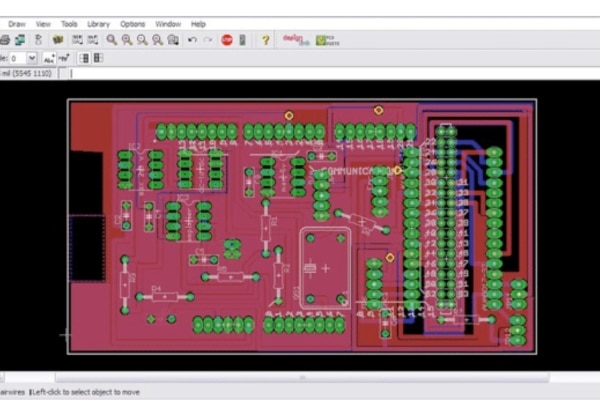This screenshot has height=400, width=600.
Task: Open the Angle value dropdown arrow
Action: click(32, 58)
